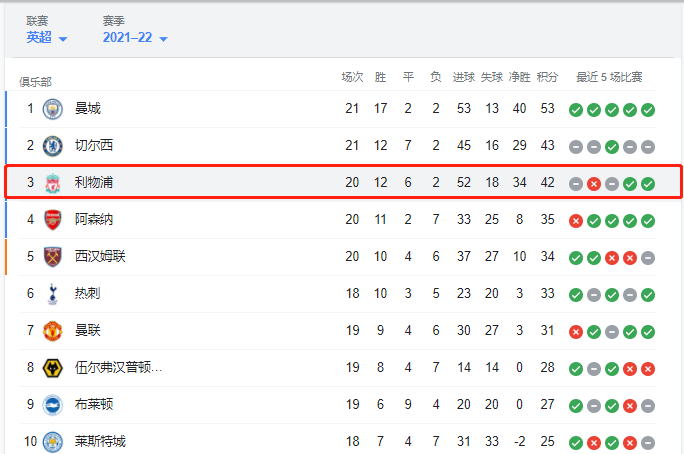Click the 积分 points column header
Image resolution: width=684 pixels, height=454 pixels.
(547, 77)
